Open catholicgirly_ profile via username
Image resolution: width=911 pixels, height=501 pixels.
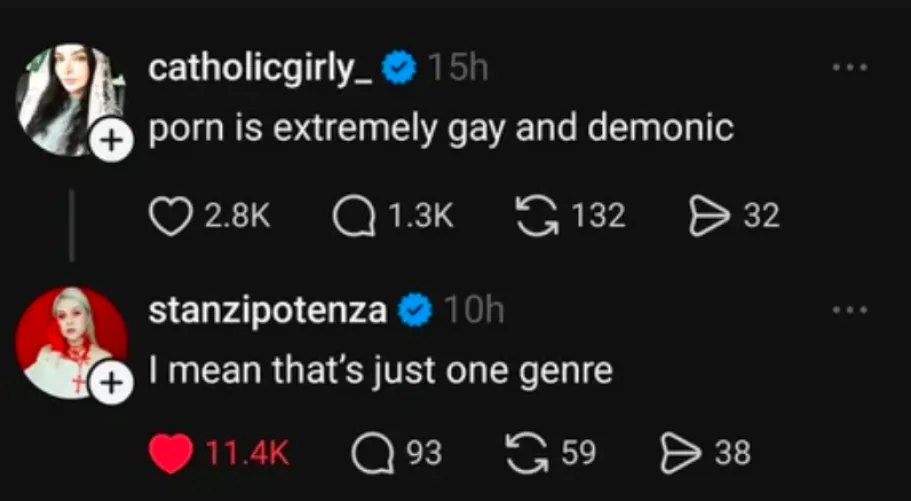click(261, 69)
